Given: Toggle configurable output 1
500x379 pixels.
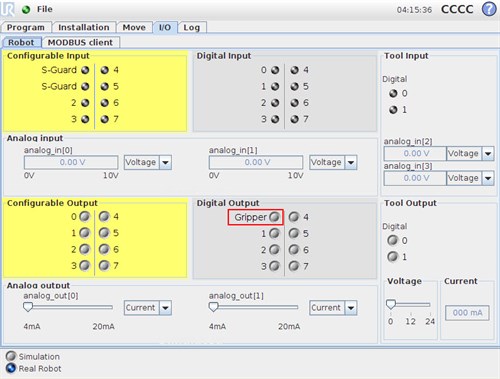Looking at the screenshot, I should click(85, 233).
